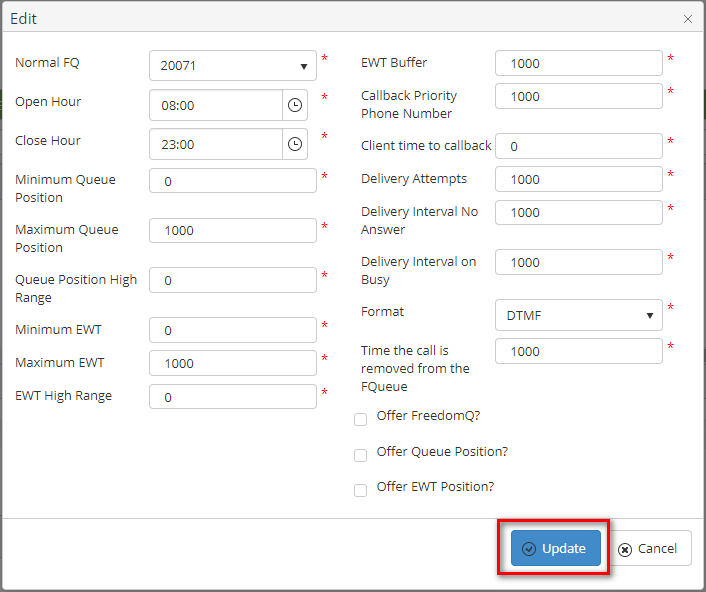The width and height of the screenshot is (706, 592).
Task: Enable the Offer FreedomQ? checkbox
Action: [x=361, y=419]
